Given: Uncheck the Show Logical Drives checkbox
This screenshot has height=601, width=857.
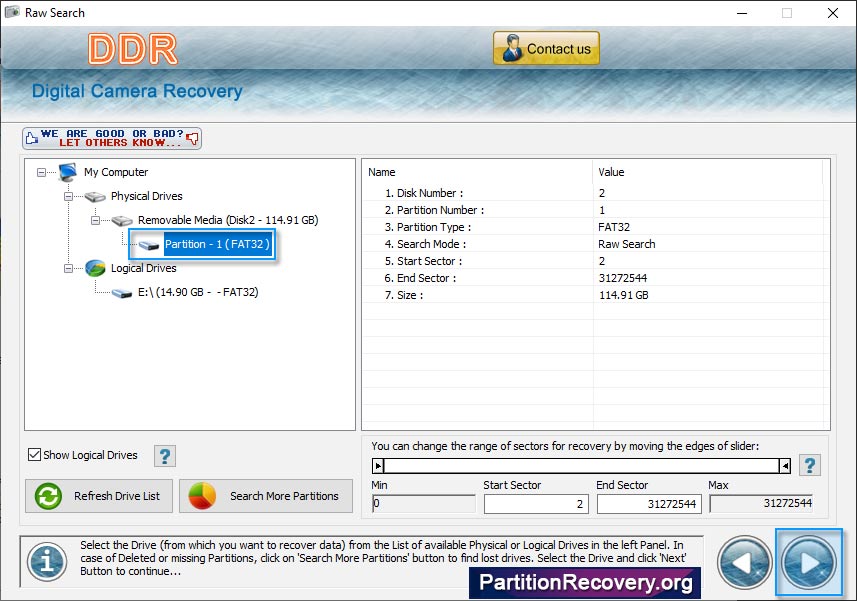Looking at the screenshot, I should click(x=35, y=455).
